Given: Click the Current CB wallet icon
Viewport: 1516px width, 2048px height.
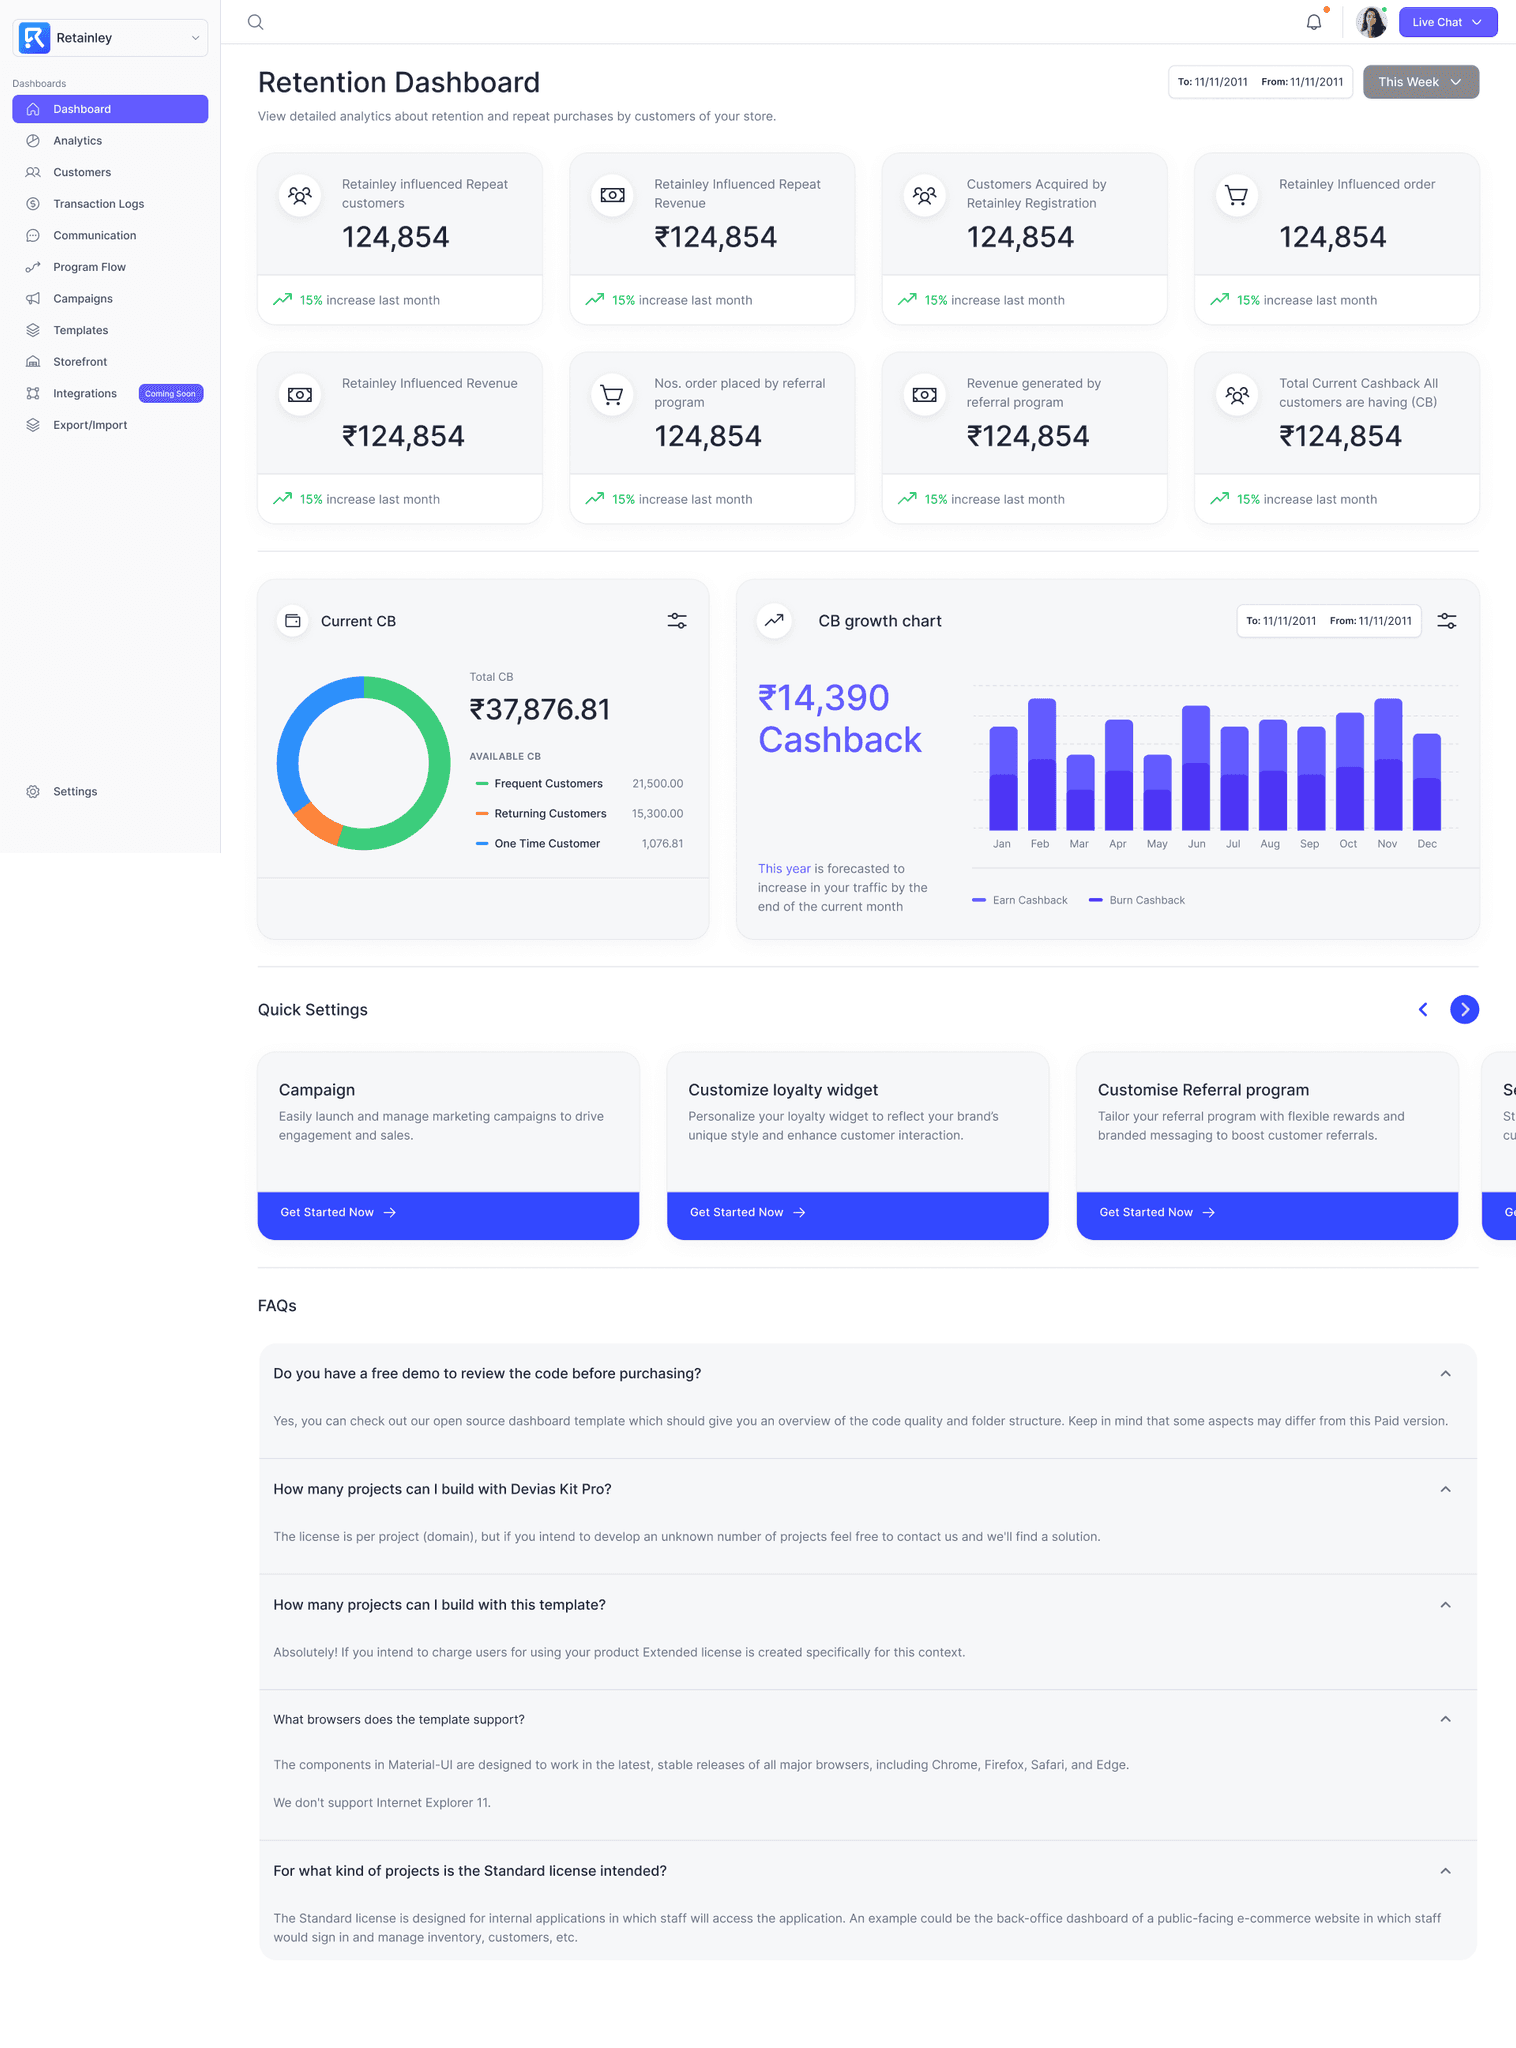Looking at the screenshot, I should 293,621.
